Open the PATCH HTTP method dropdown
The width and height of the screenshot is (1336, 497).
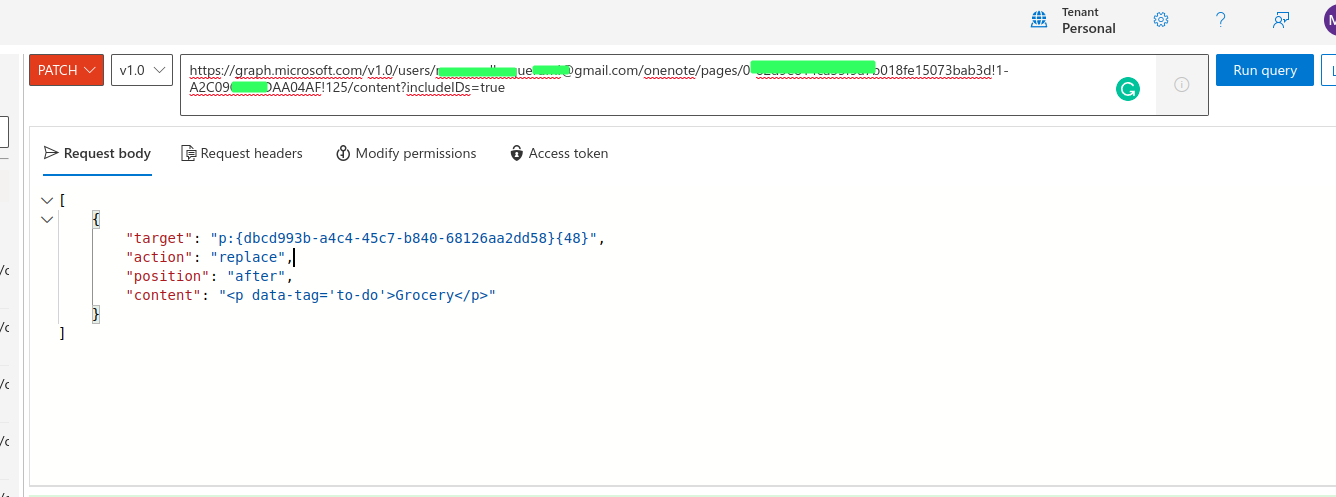[66, 70]
